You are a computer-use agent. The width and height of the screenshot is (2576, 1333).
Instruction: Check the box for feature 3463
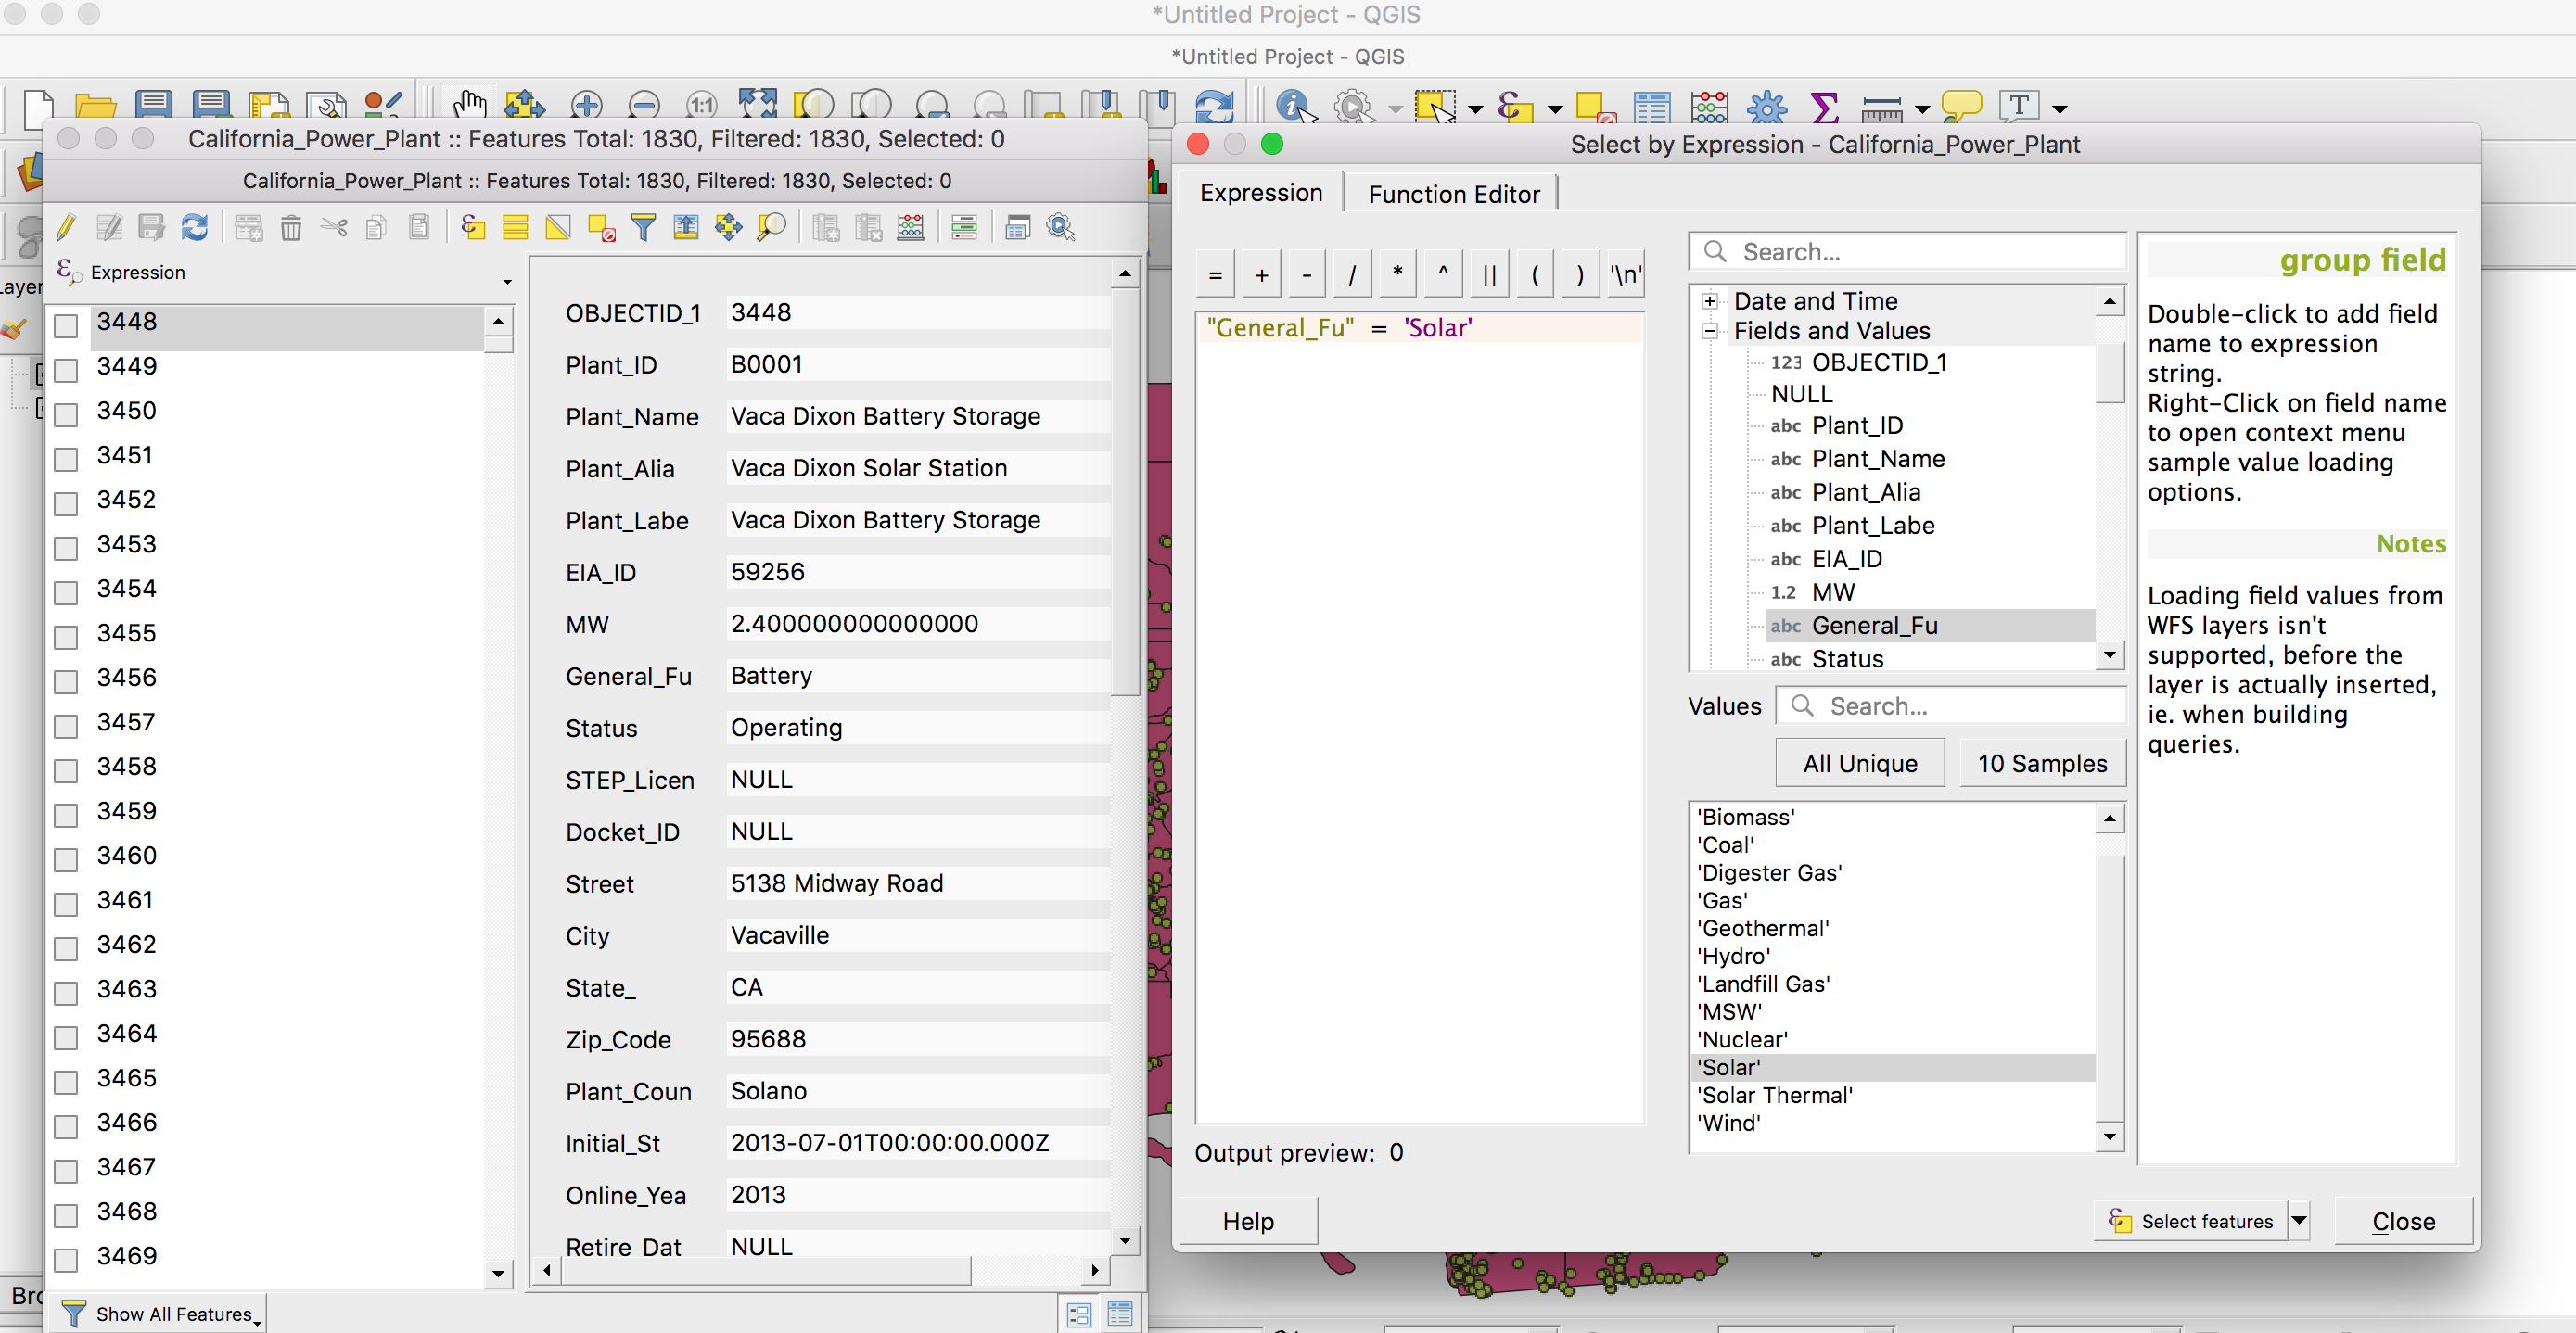[x=66, y=992]
